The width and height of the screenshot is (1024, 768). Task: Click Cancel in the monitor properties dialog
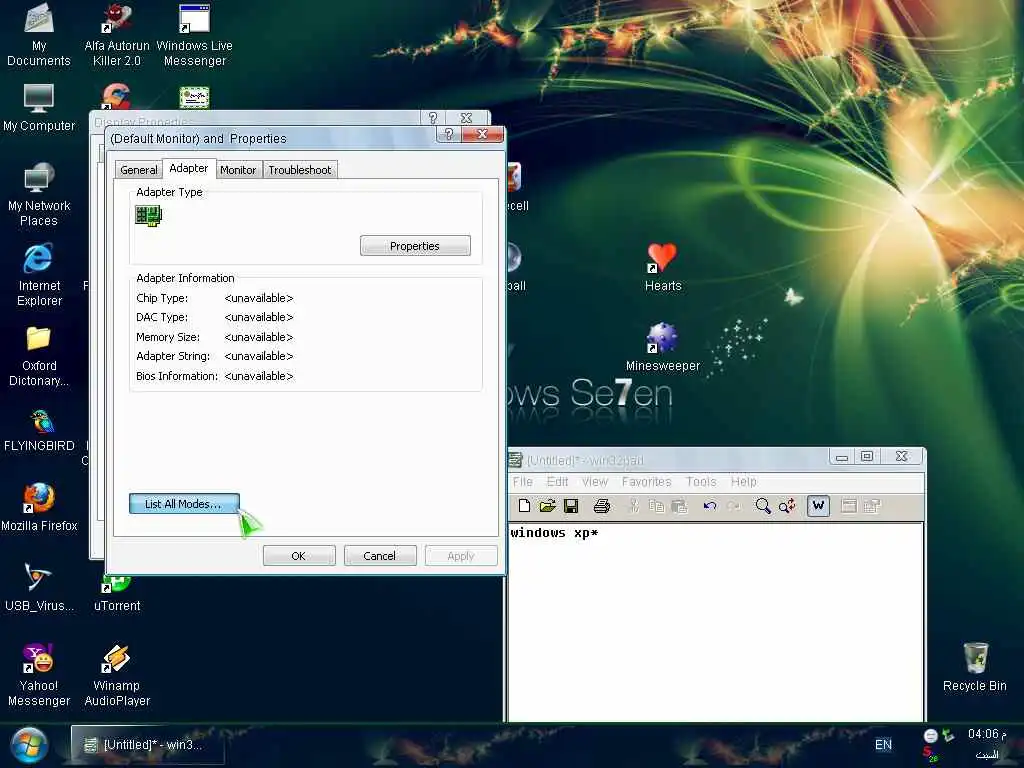point(379,556)
